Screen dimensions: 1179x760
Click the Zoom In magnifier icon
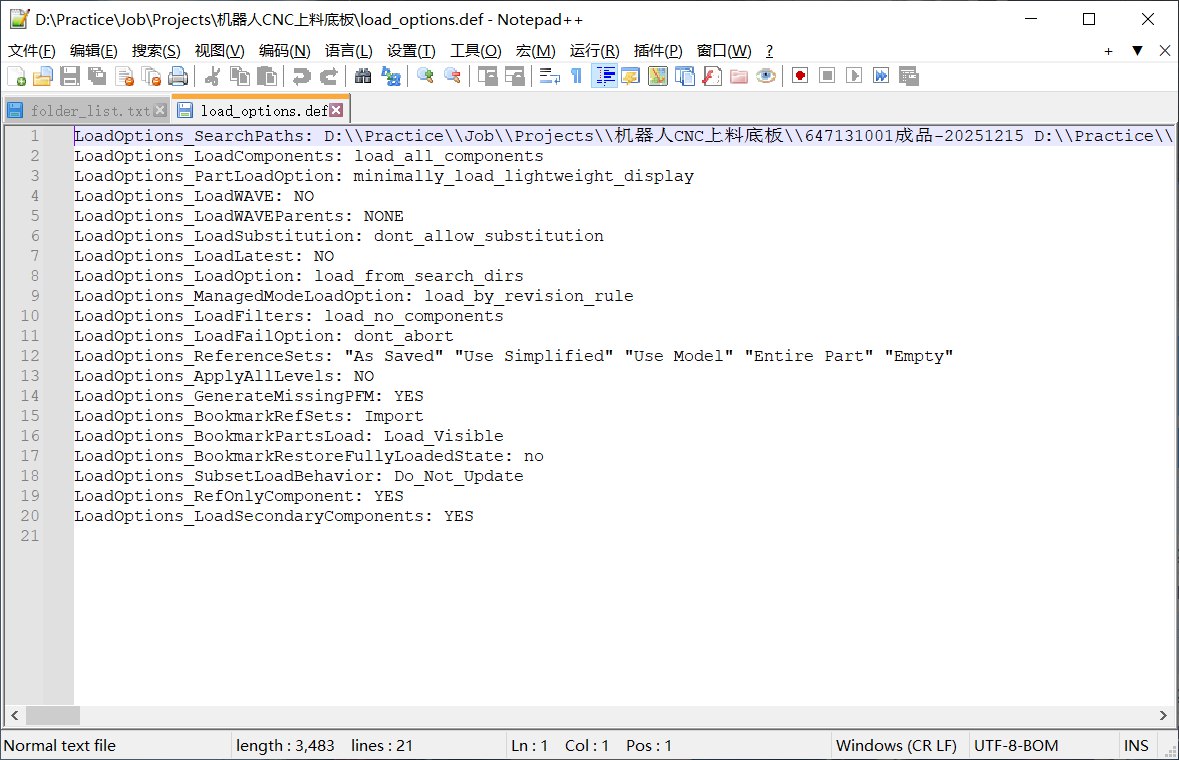coord(425,76)
